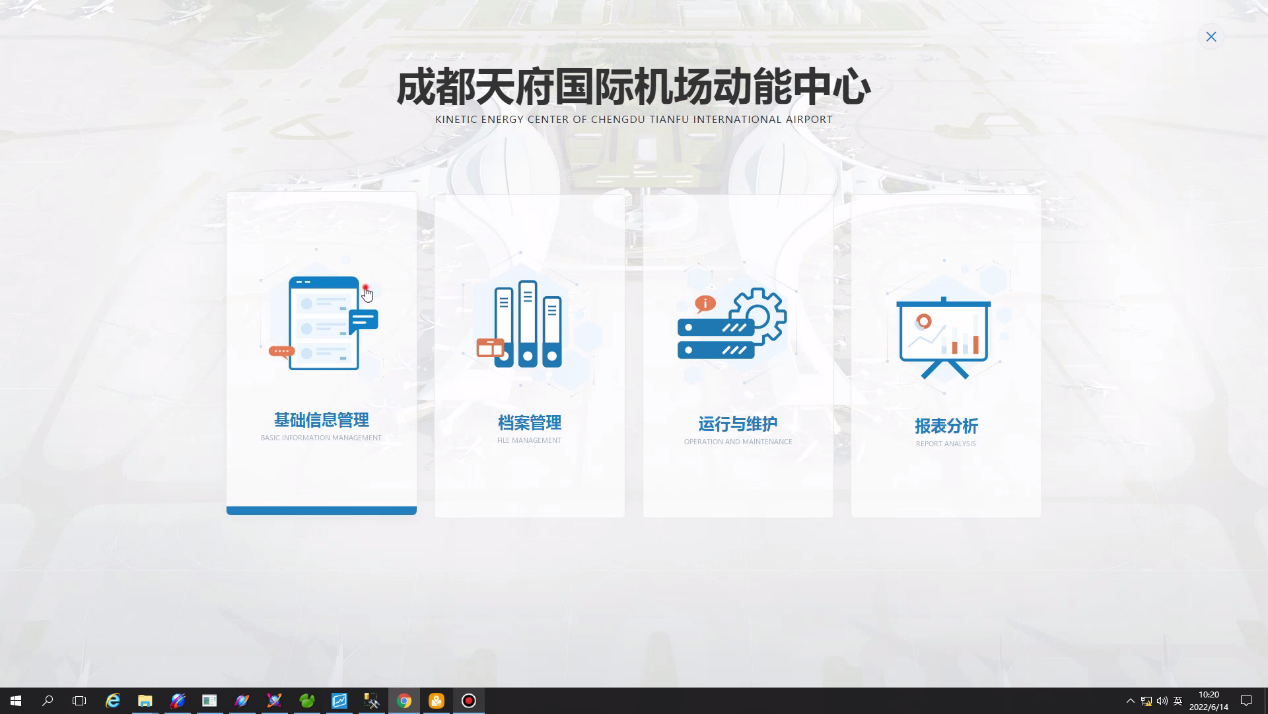Viewport: 1268px width, 714px height.
Task: Select the 报表分析 title text
Action: tap(946, 426)
